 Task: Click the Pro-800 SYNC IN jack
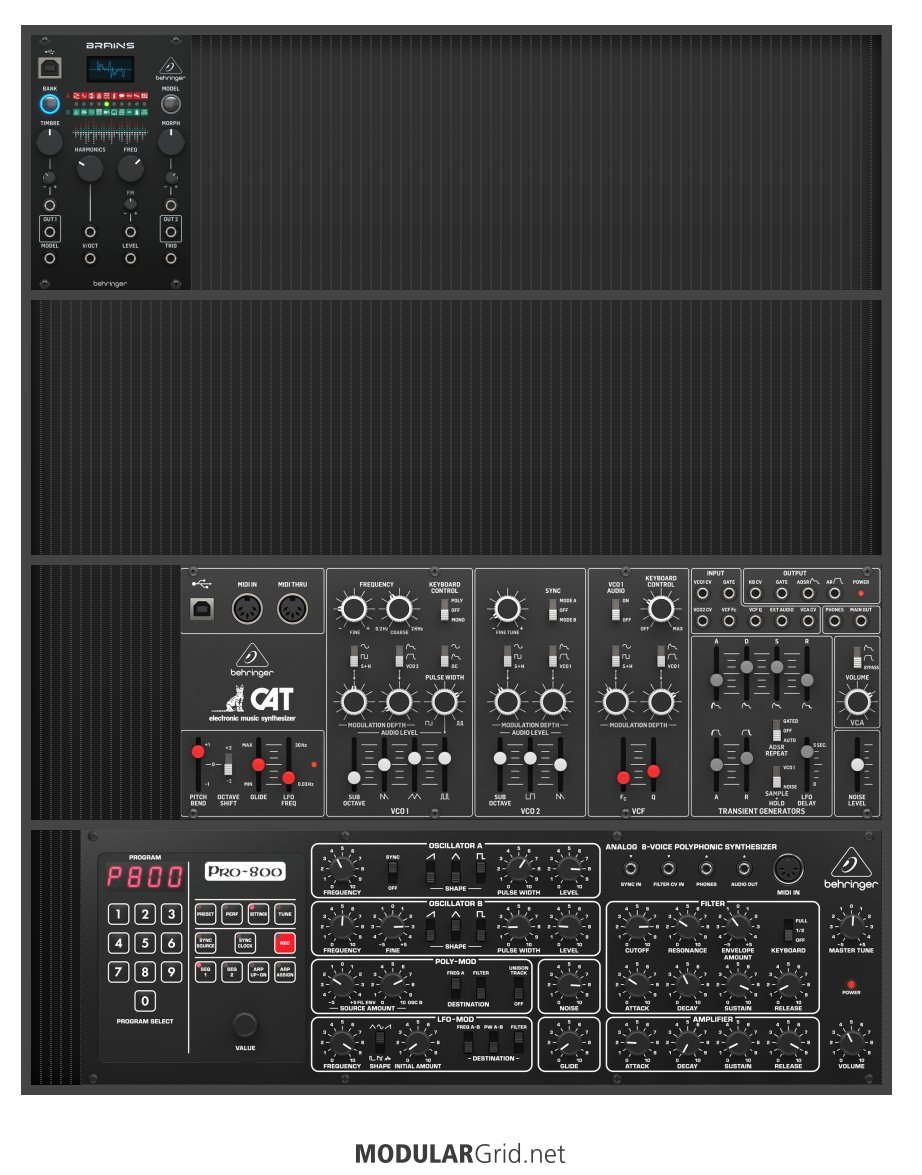coord(630,869)
